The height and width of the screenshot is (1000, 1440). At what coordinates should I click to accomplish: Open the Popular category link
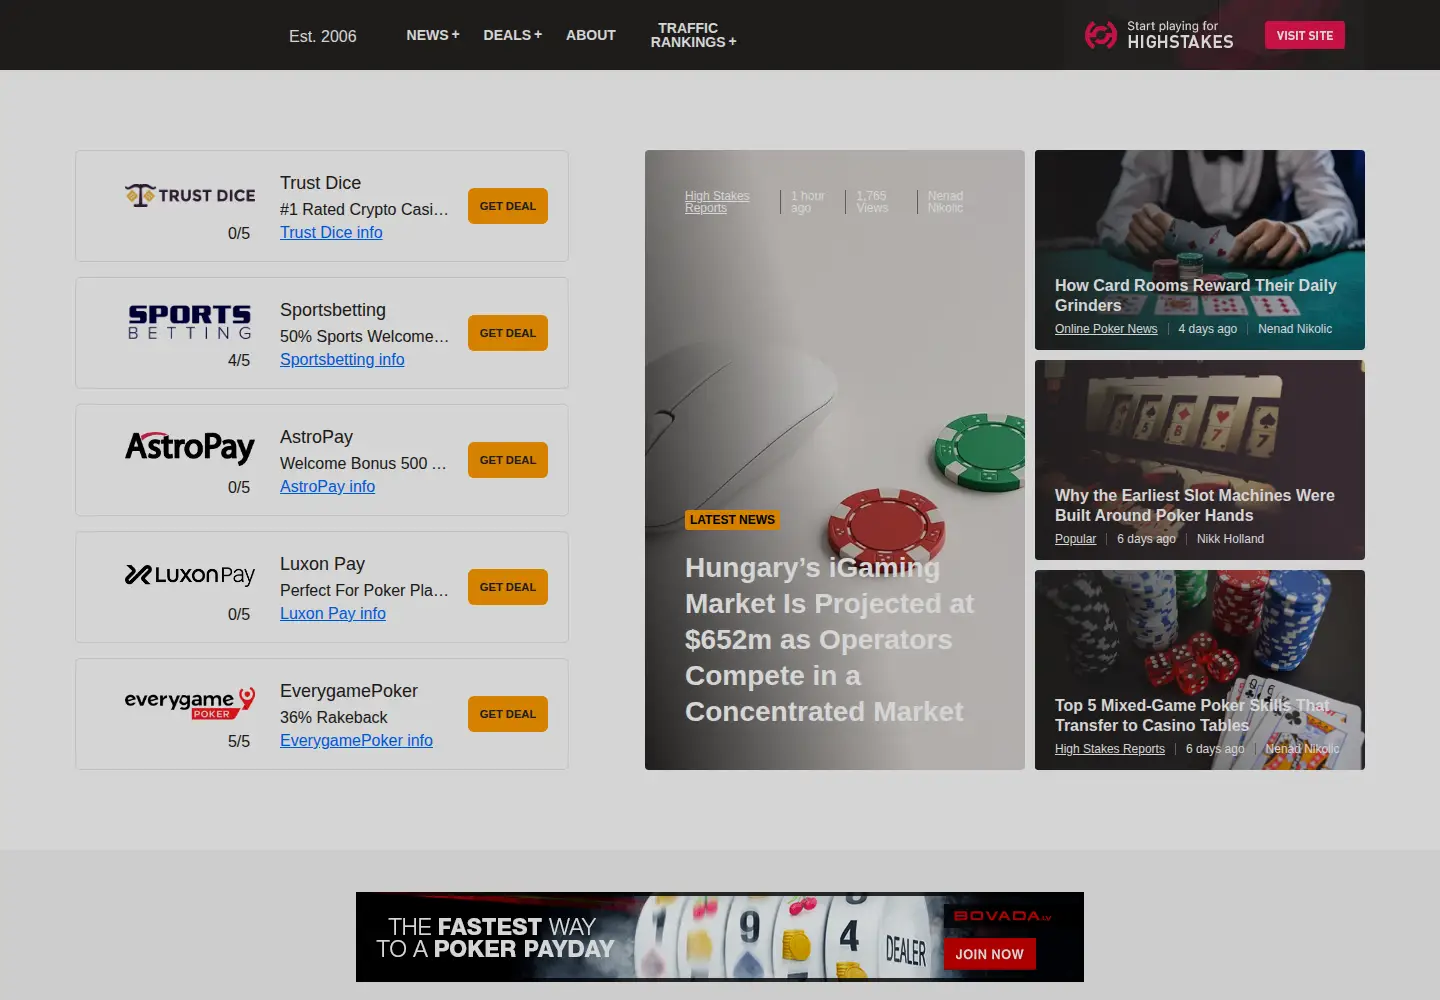pyautogui.click(x=1075, y=539)
